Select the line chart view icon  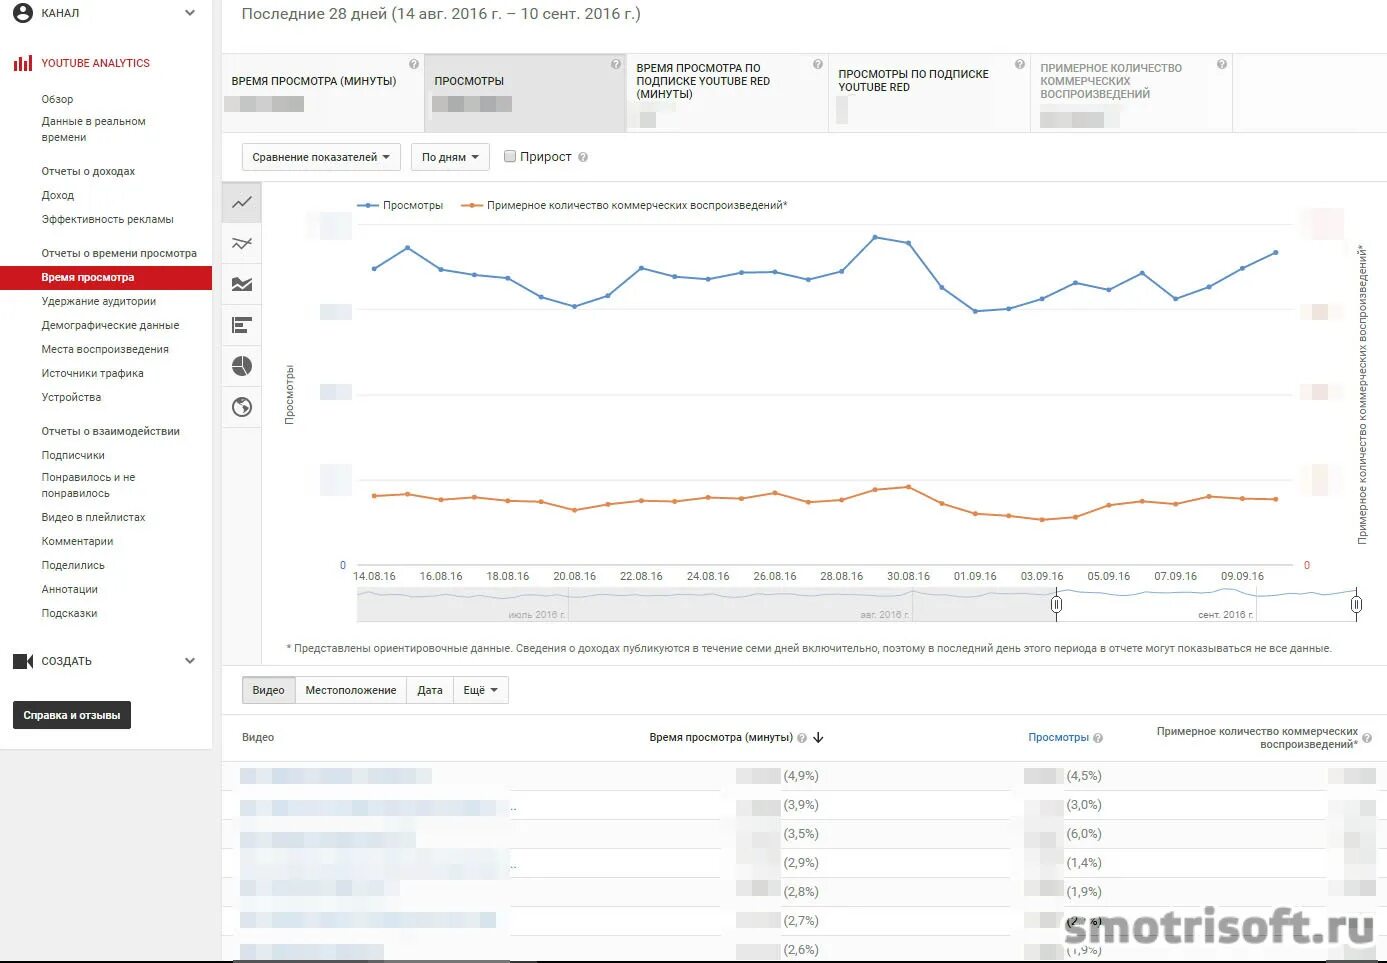(x=242, y=202)
